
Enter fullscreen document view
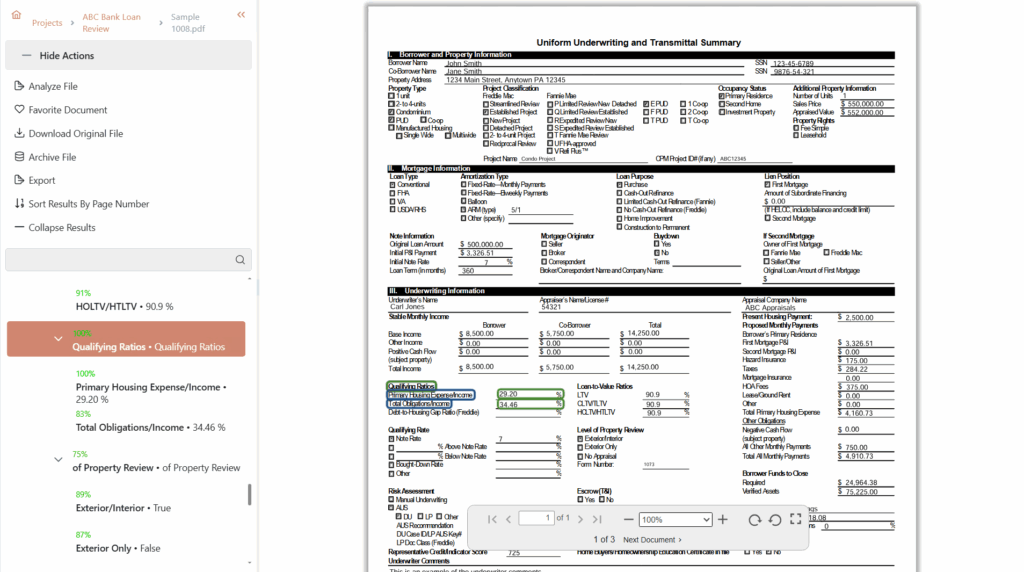click(x=796, y=519)
